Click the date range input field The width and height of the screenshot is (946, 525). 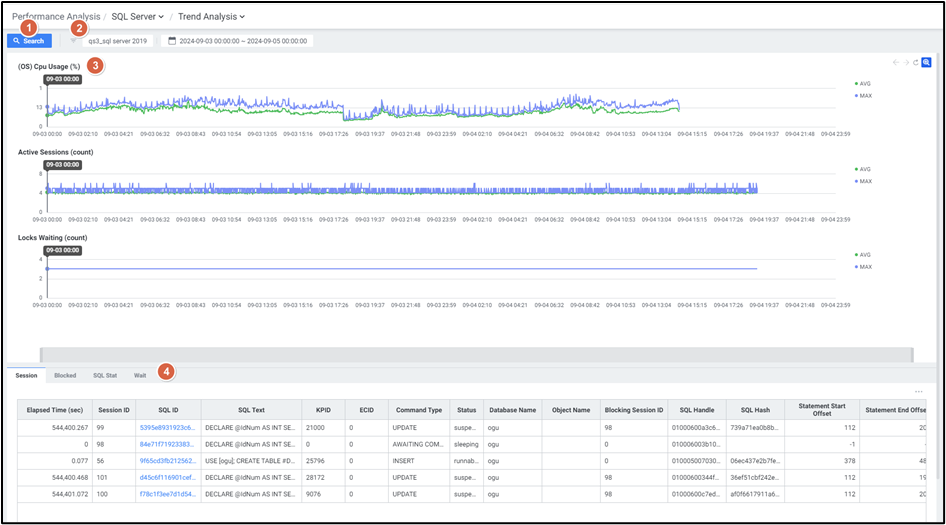tap(243, 41)
